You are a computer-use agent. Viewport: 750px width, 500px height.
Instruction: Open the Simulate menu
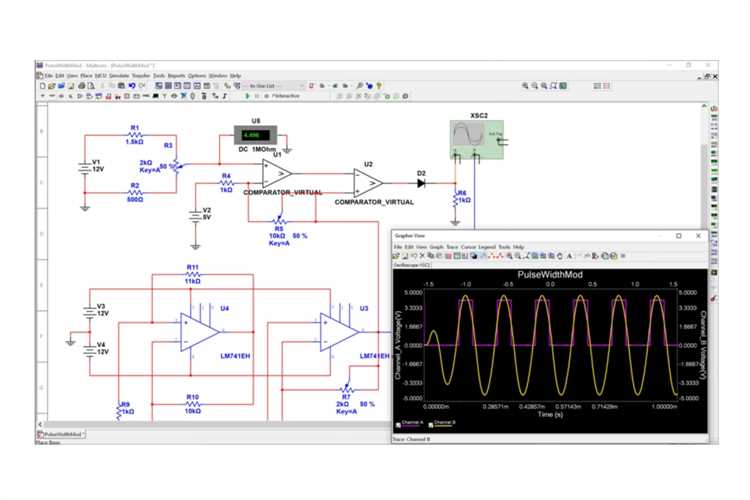click(x=119, y=76)
